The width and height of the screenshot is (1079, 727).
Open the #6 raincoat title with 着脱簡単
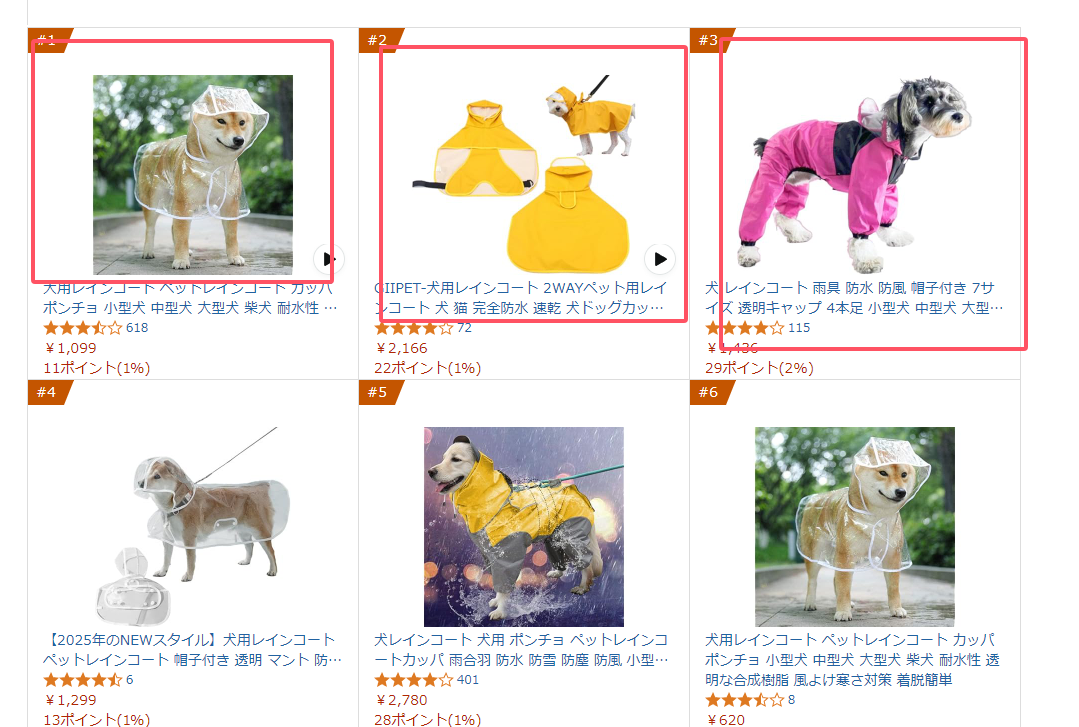click(852, 660)
